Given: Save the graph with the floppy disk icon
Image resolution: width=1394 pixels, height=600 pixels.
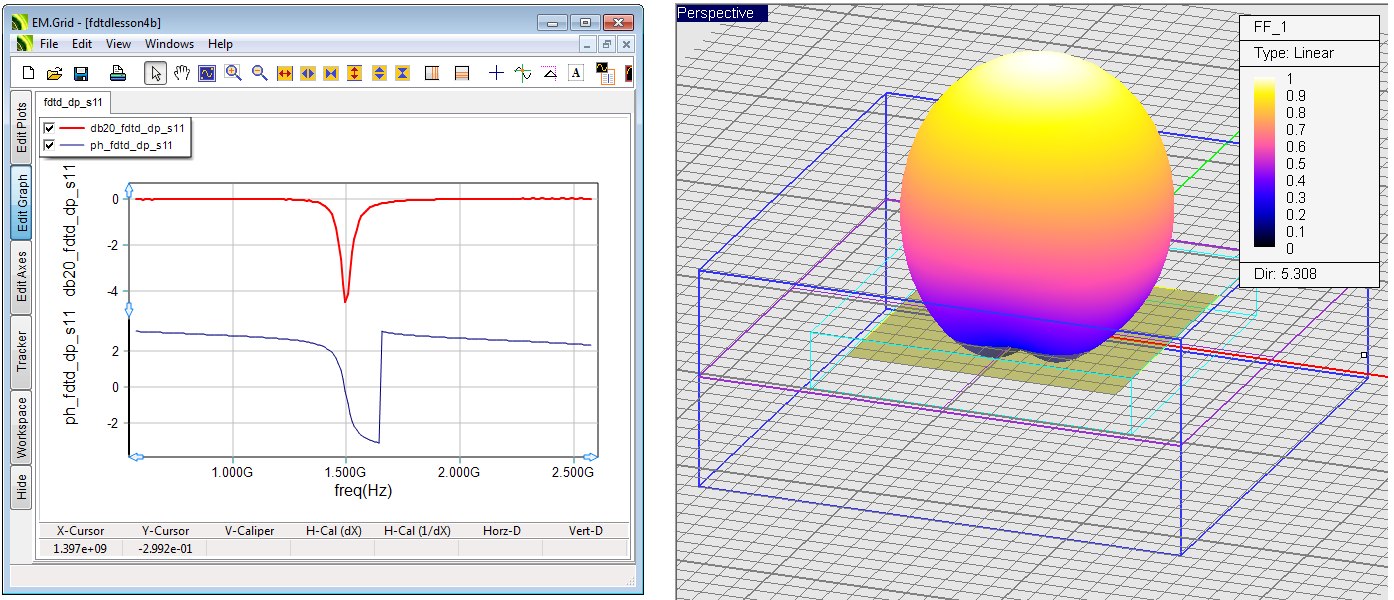Looking at the screenshot, I should [x=81, y=73].
